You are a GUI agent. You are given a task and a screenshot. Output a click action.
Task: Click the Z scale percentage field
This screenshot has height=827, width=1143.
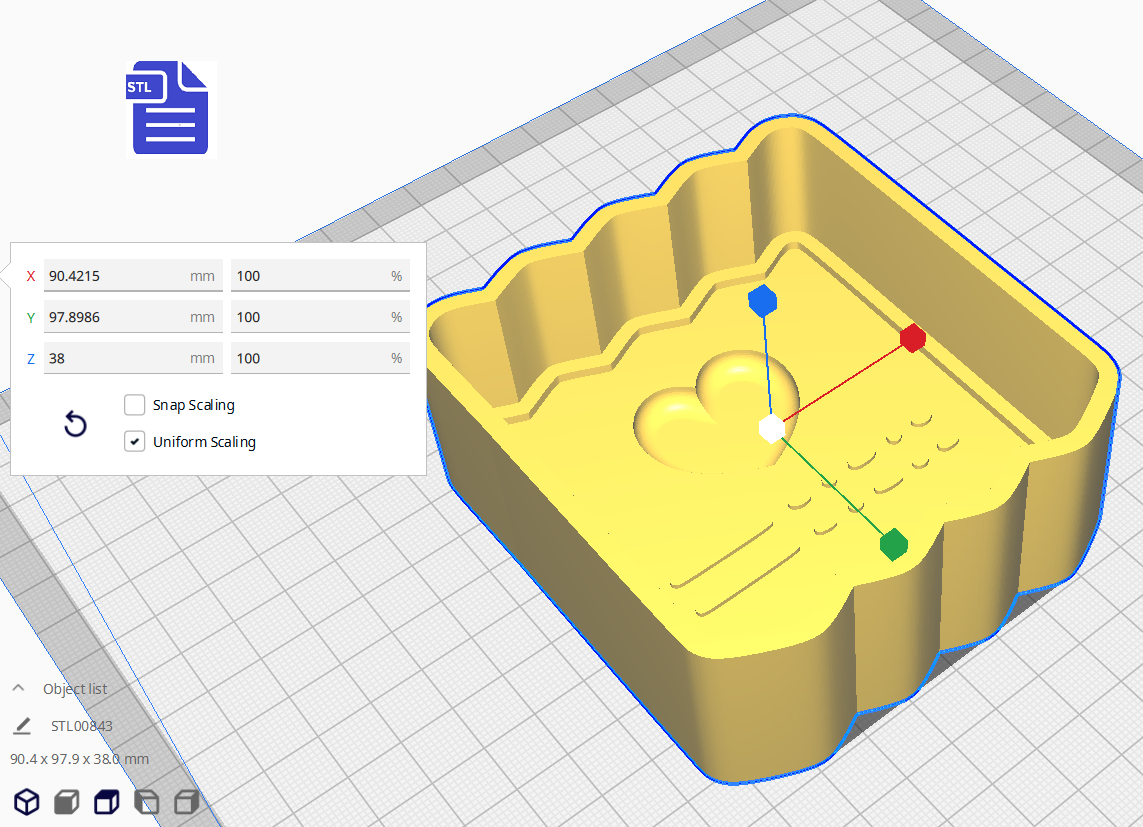310,358
